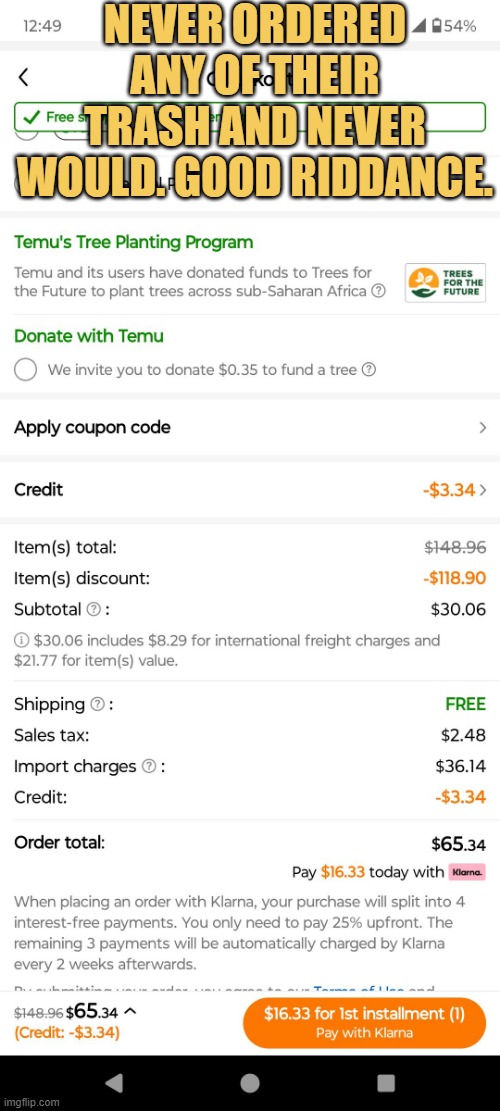Open the tree planting help question icon
The image size is (500, 1111).
pyautogui.click(x=379, y=291)
